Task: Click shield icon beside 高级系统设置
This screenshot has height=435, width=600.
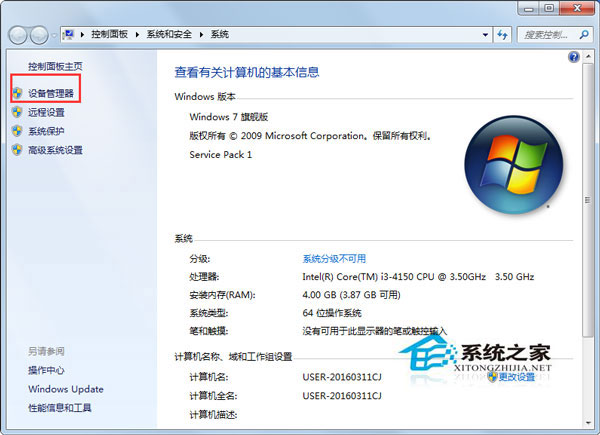Action: coord(17,150)
